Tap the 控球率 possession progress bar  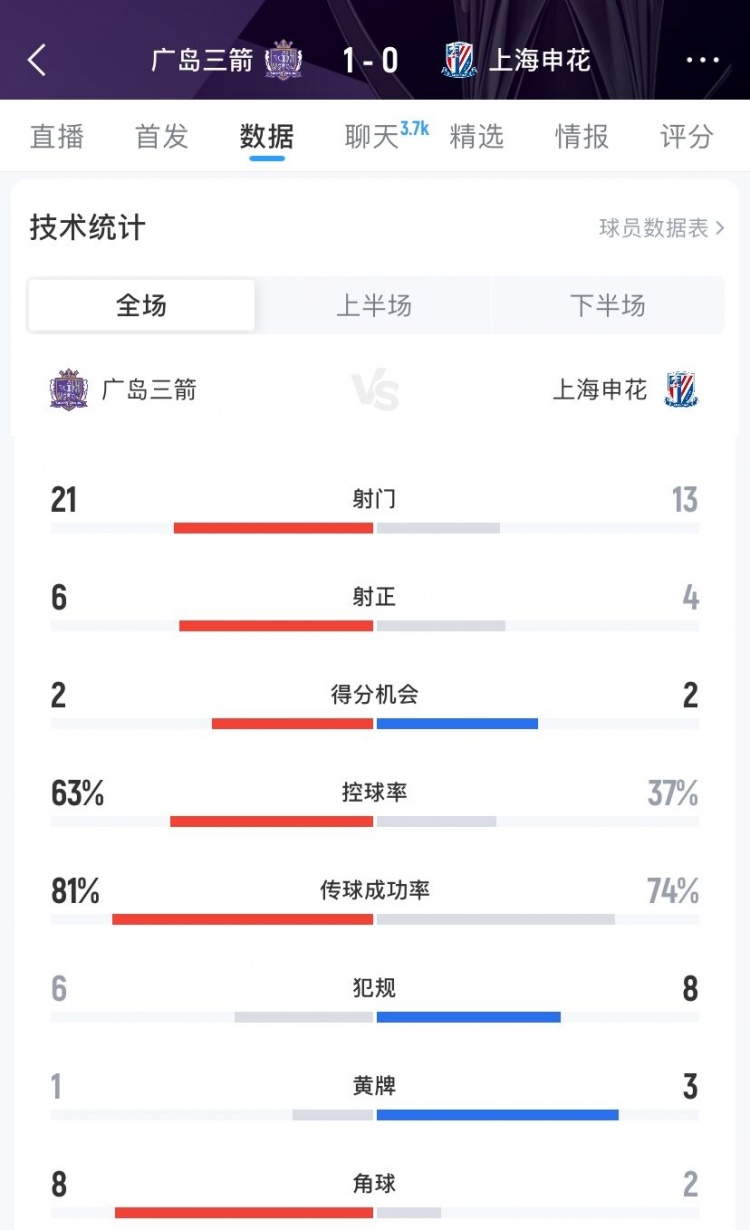[x=375, y=819]
